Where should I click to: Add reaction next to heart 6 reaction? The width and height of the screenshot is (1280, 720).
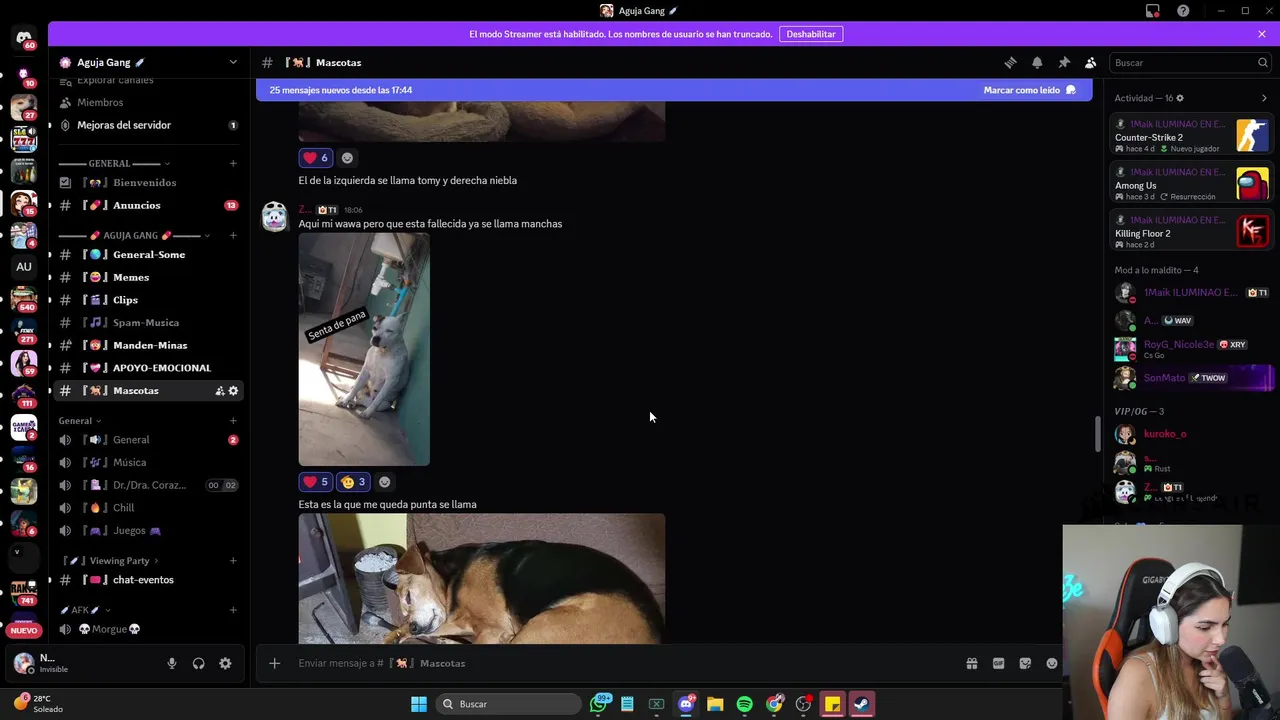pos(347,158)
